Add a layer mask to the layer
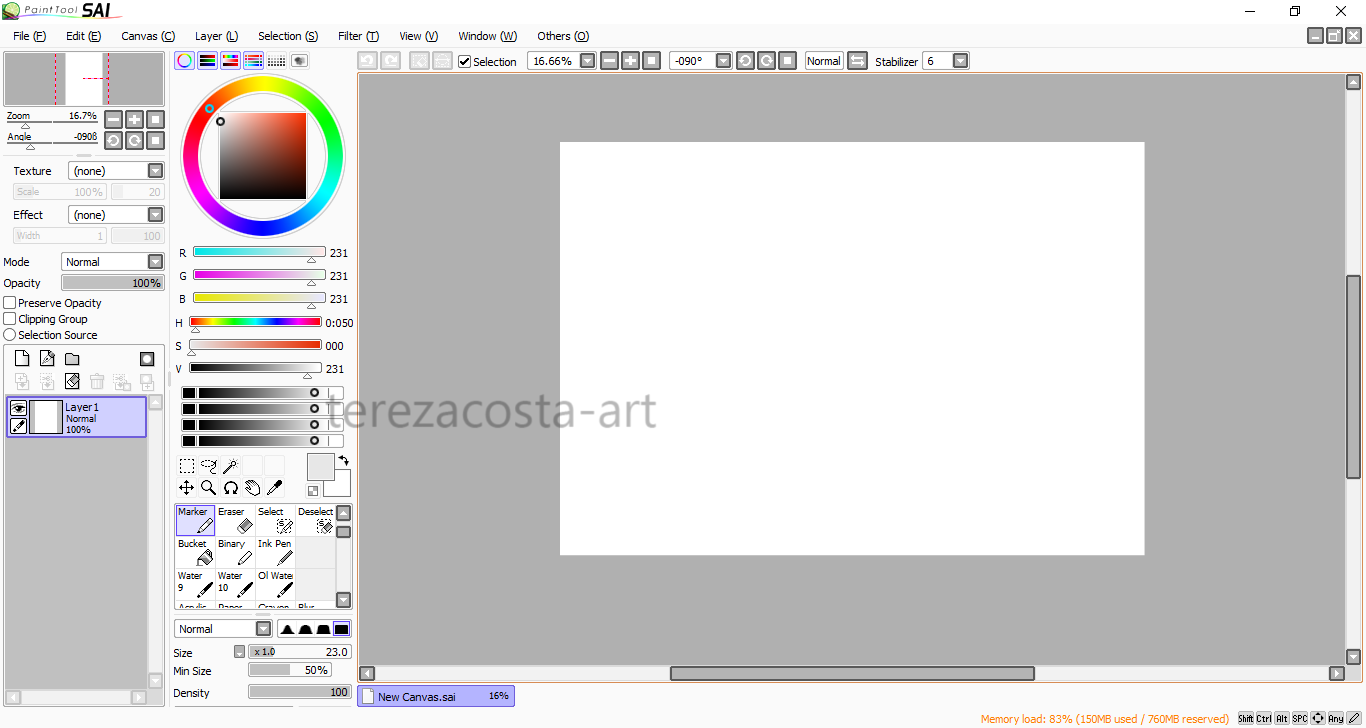 (147, 359)
